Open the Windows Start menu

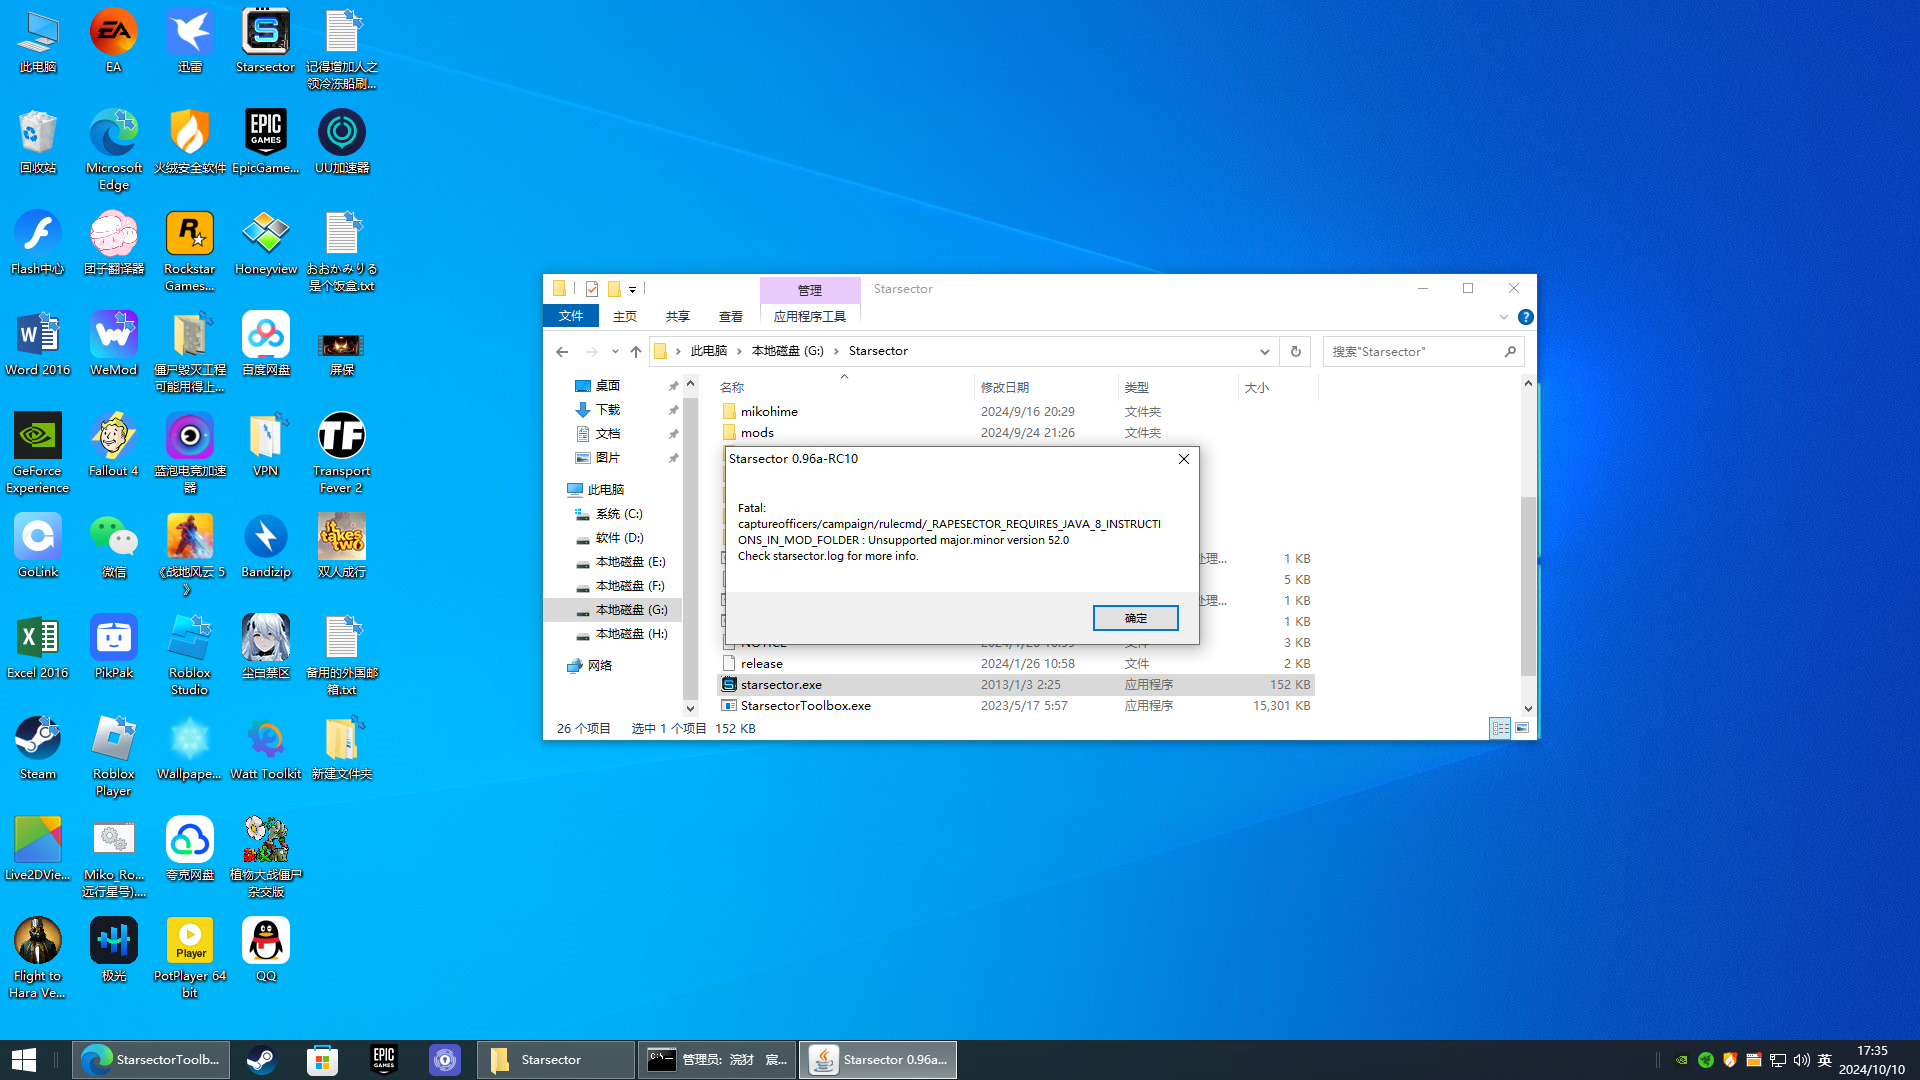(24, 1060)
